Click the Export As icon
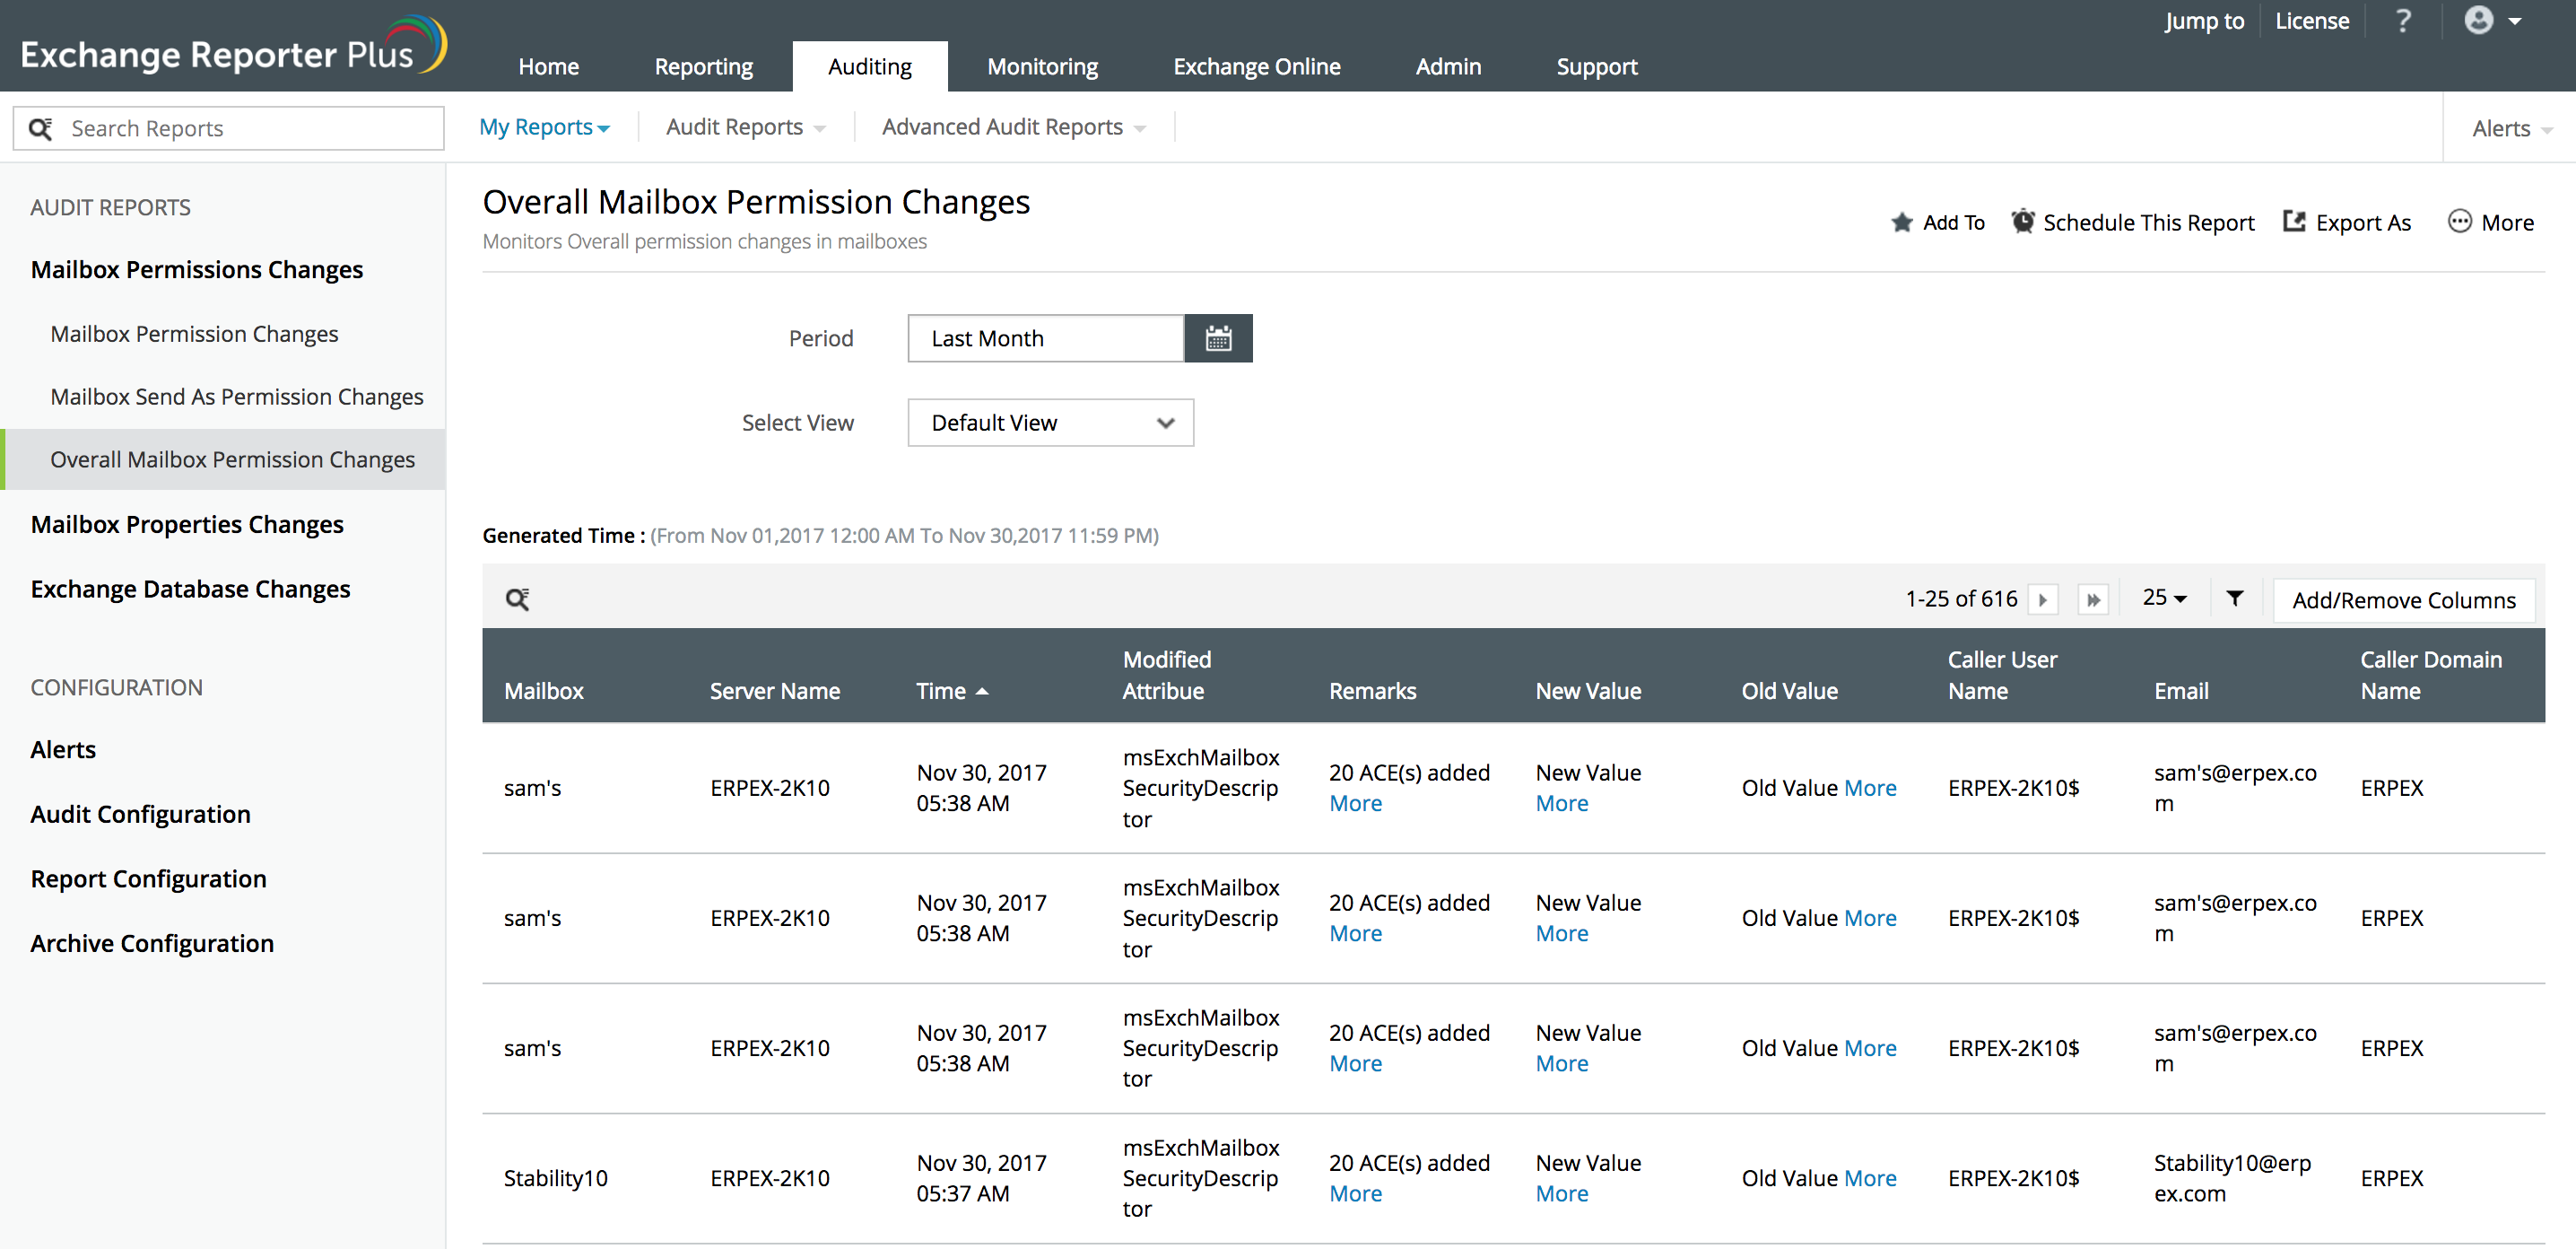 (x=2294, y=221)
